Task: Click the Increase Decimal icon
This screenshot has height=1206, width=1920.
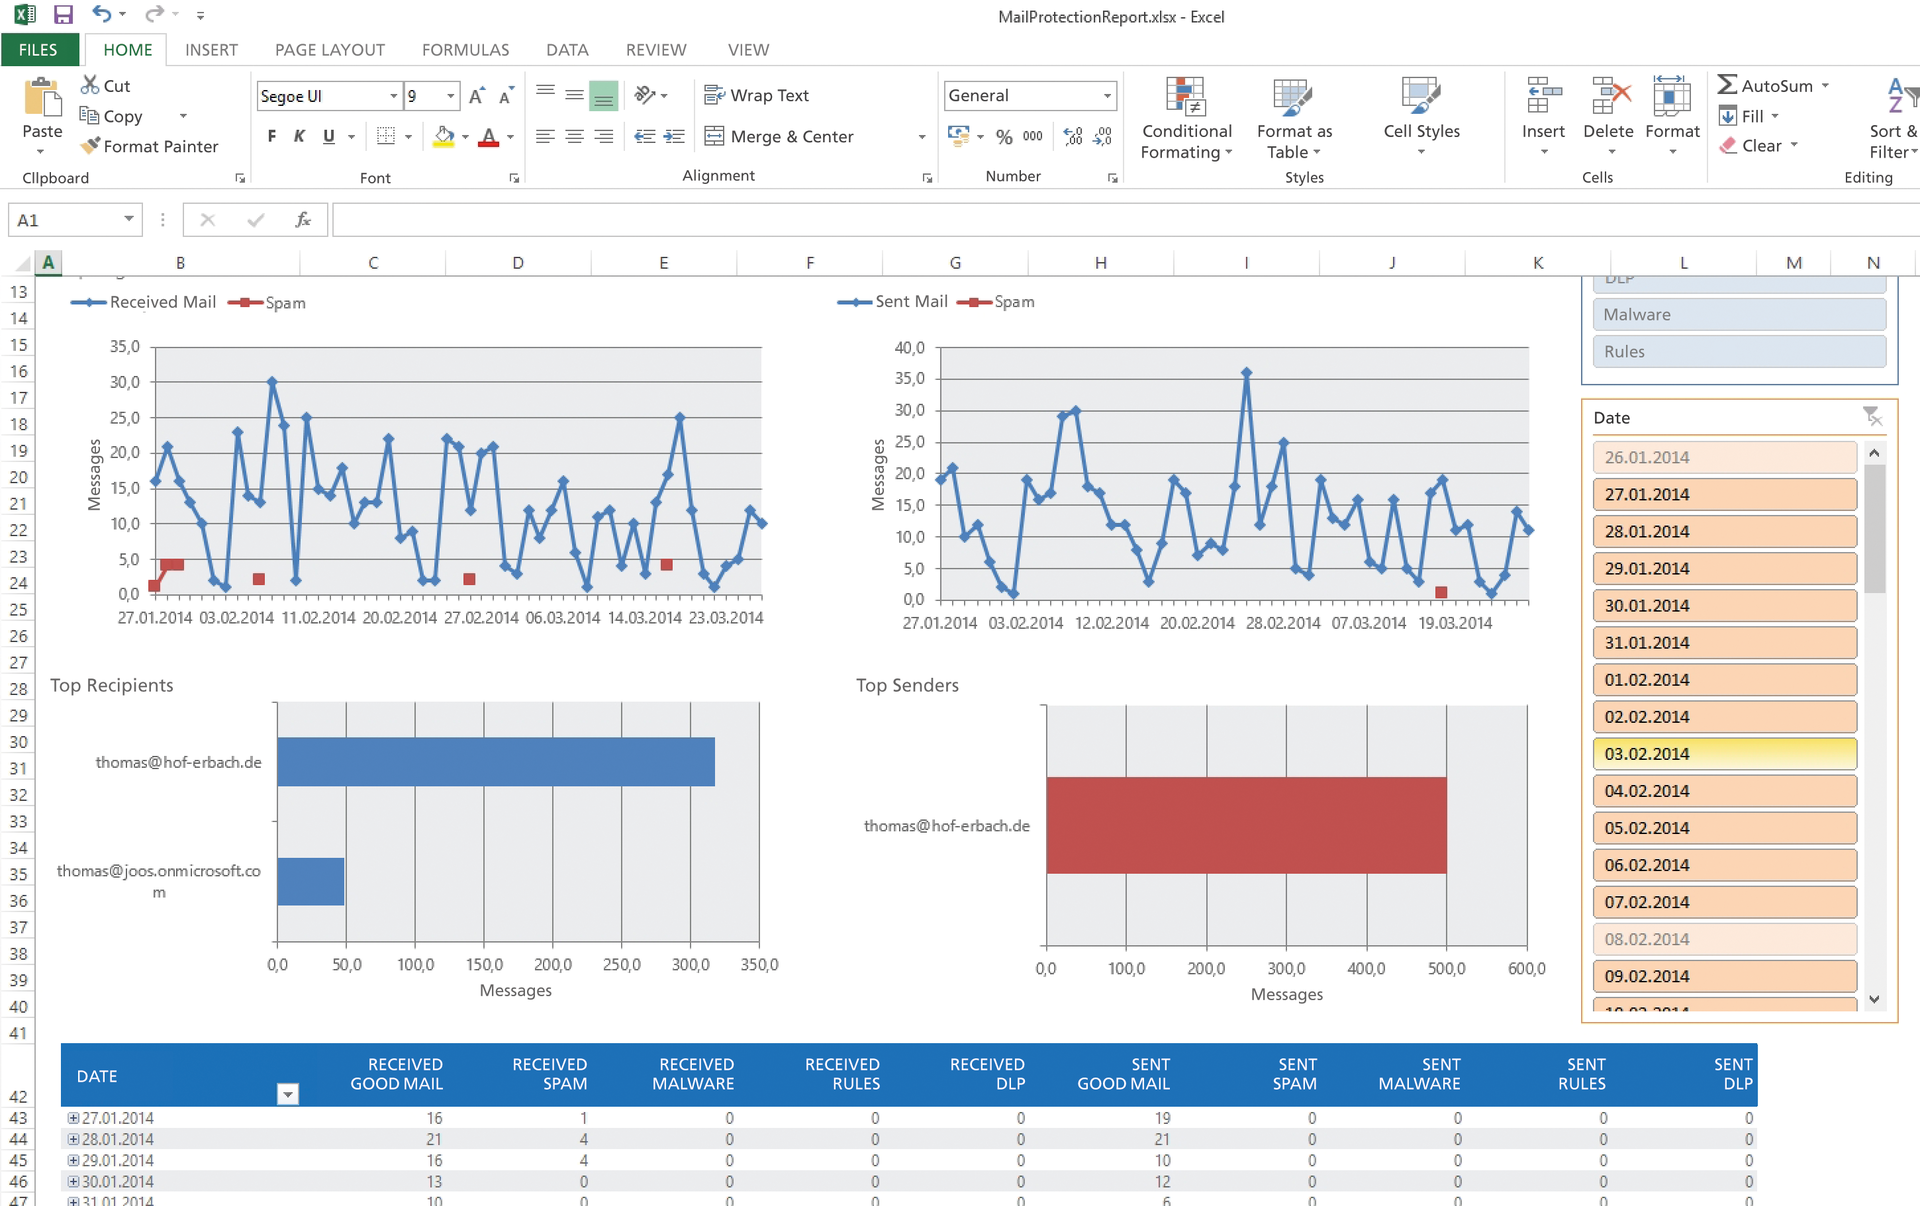Action: coord(1072,136)
